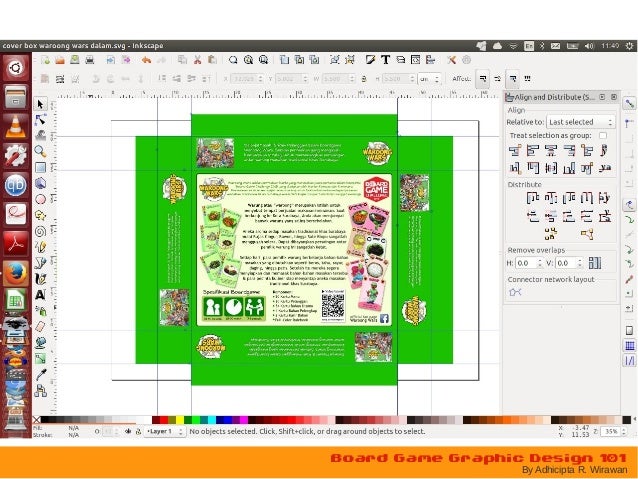Click the Remove overlaps V value field
The height and width of the screenshot is (479, 638).
pyautogui.click(x=566, y=263)
